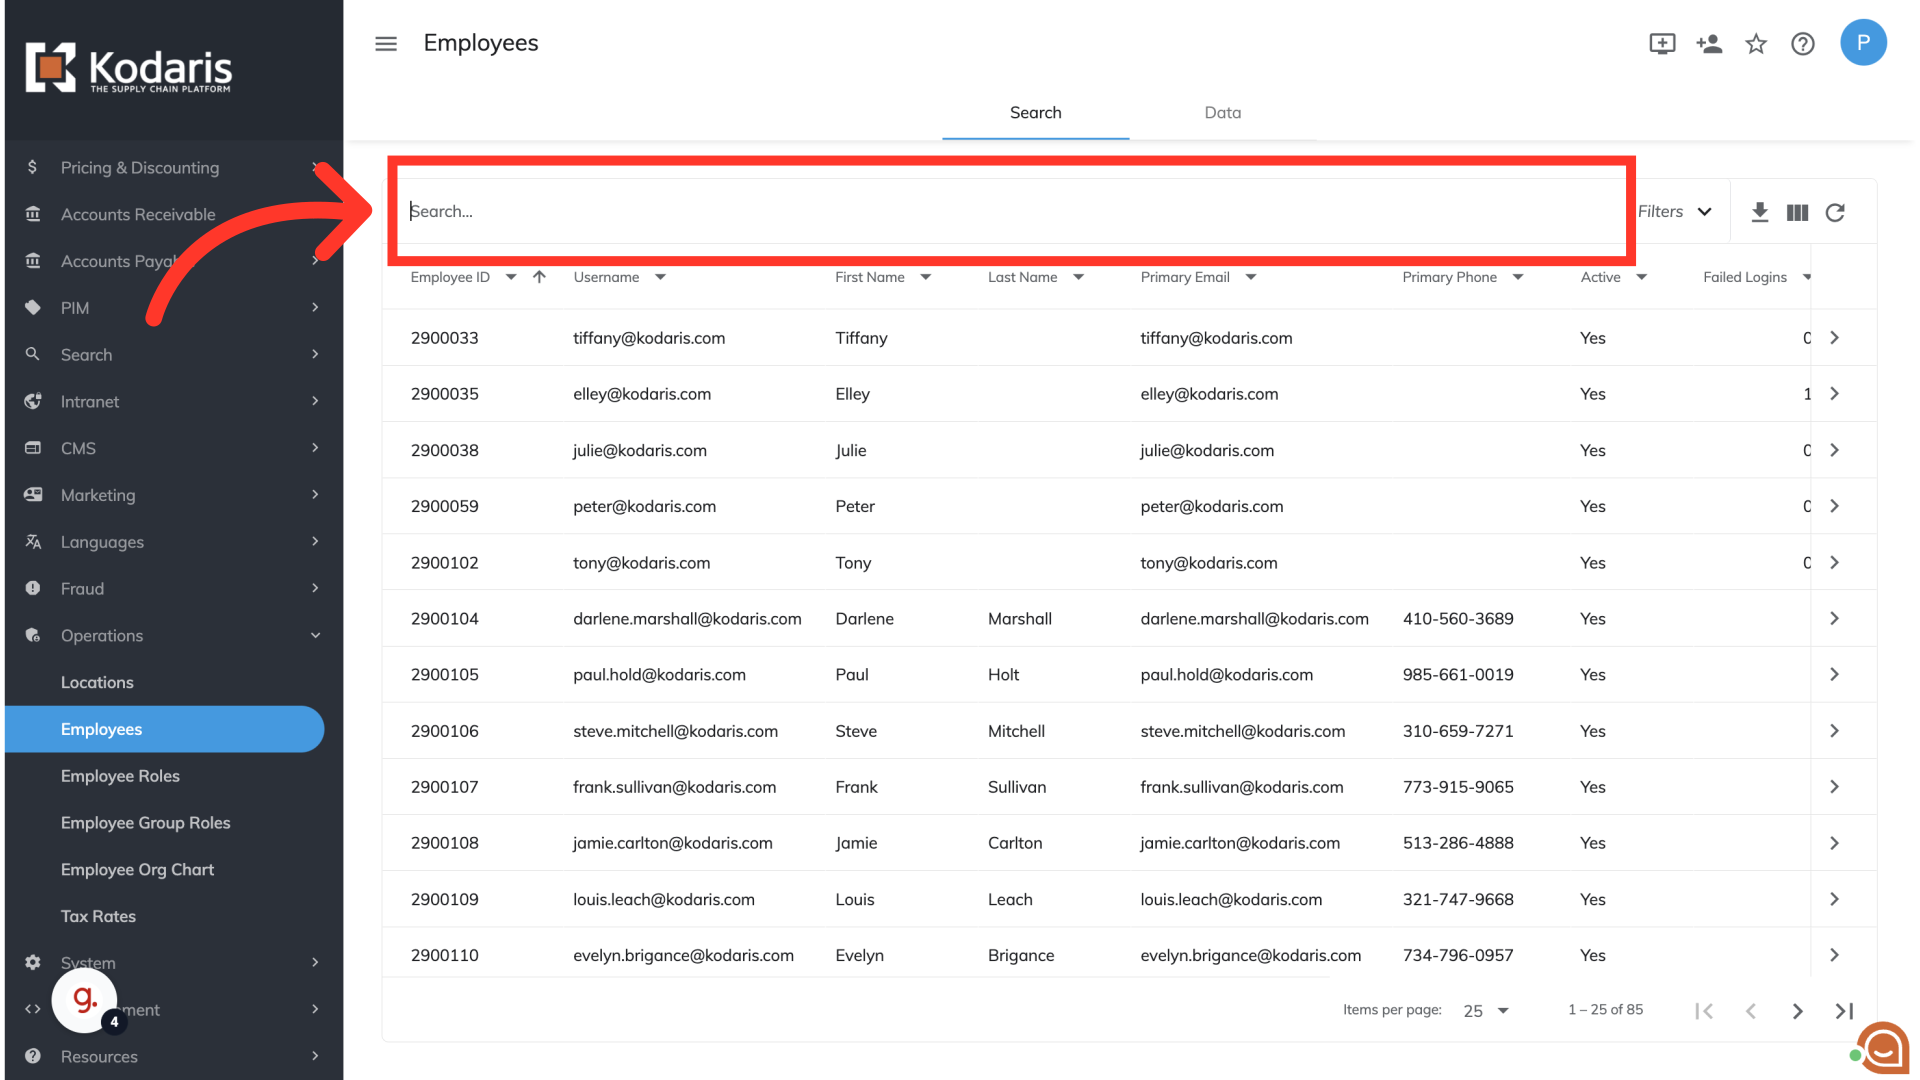The image size is (1920, 1080).
Task: Toggle Employee ID ascending sort arrow
Action: [x=539, y=277]
